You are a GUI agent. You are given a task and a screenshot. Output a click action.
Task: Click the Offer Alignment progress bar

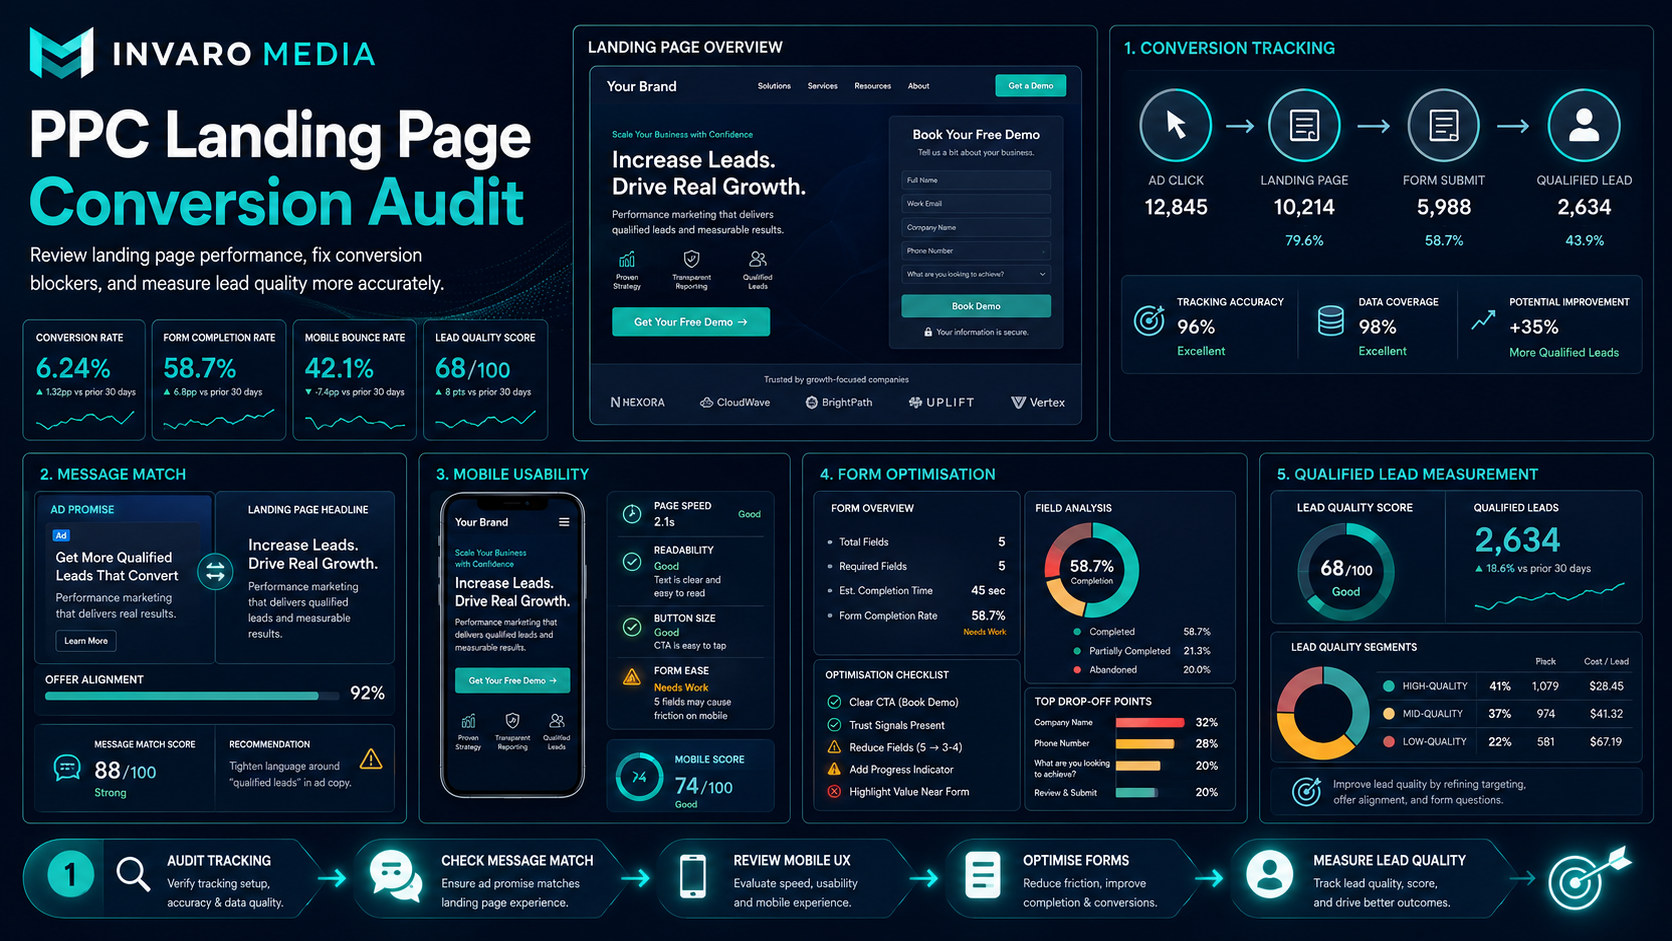coord(192,695)
